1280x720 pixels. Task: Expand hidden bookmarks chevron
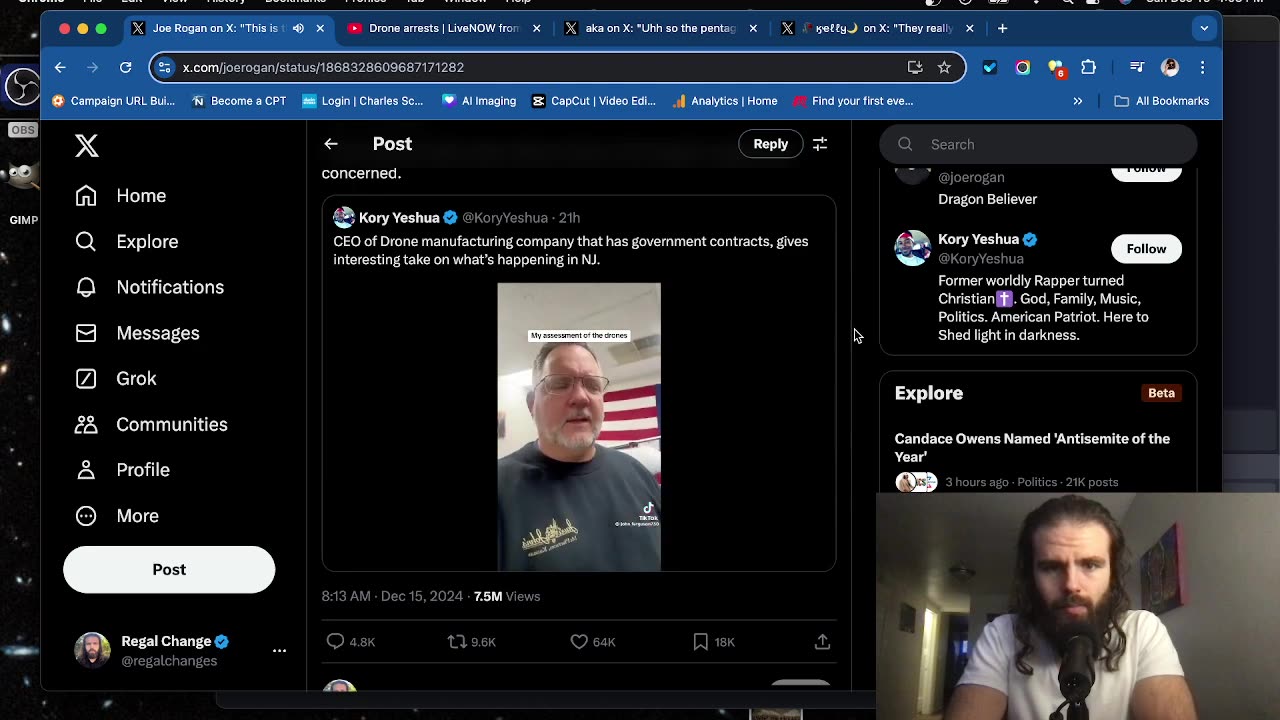1078,101
